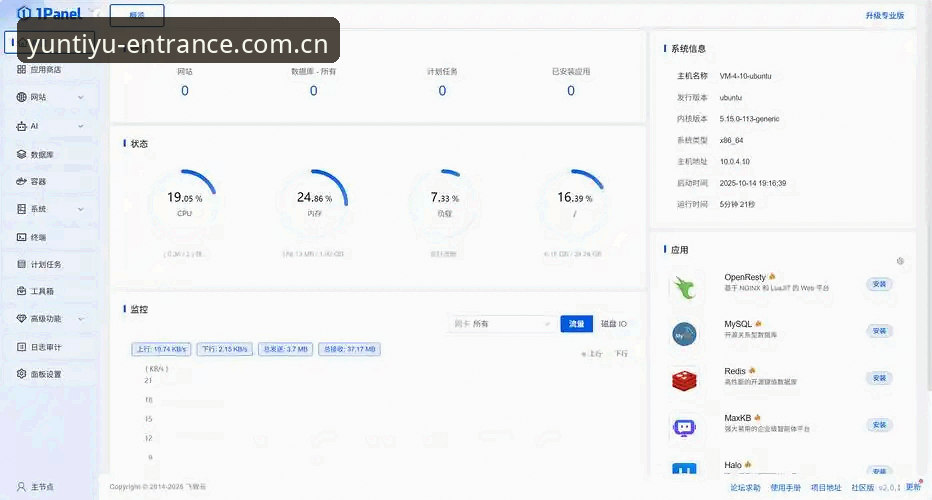Image resolution: width=932 pixels, height=500 pixels.
Task: Open the 论坛求助 forum link
Action: pyautogui.click(x=745, y=488)
